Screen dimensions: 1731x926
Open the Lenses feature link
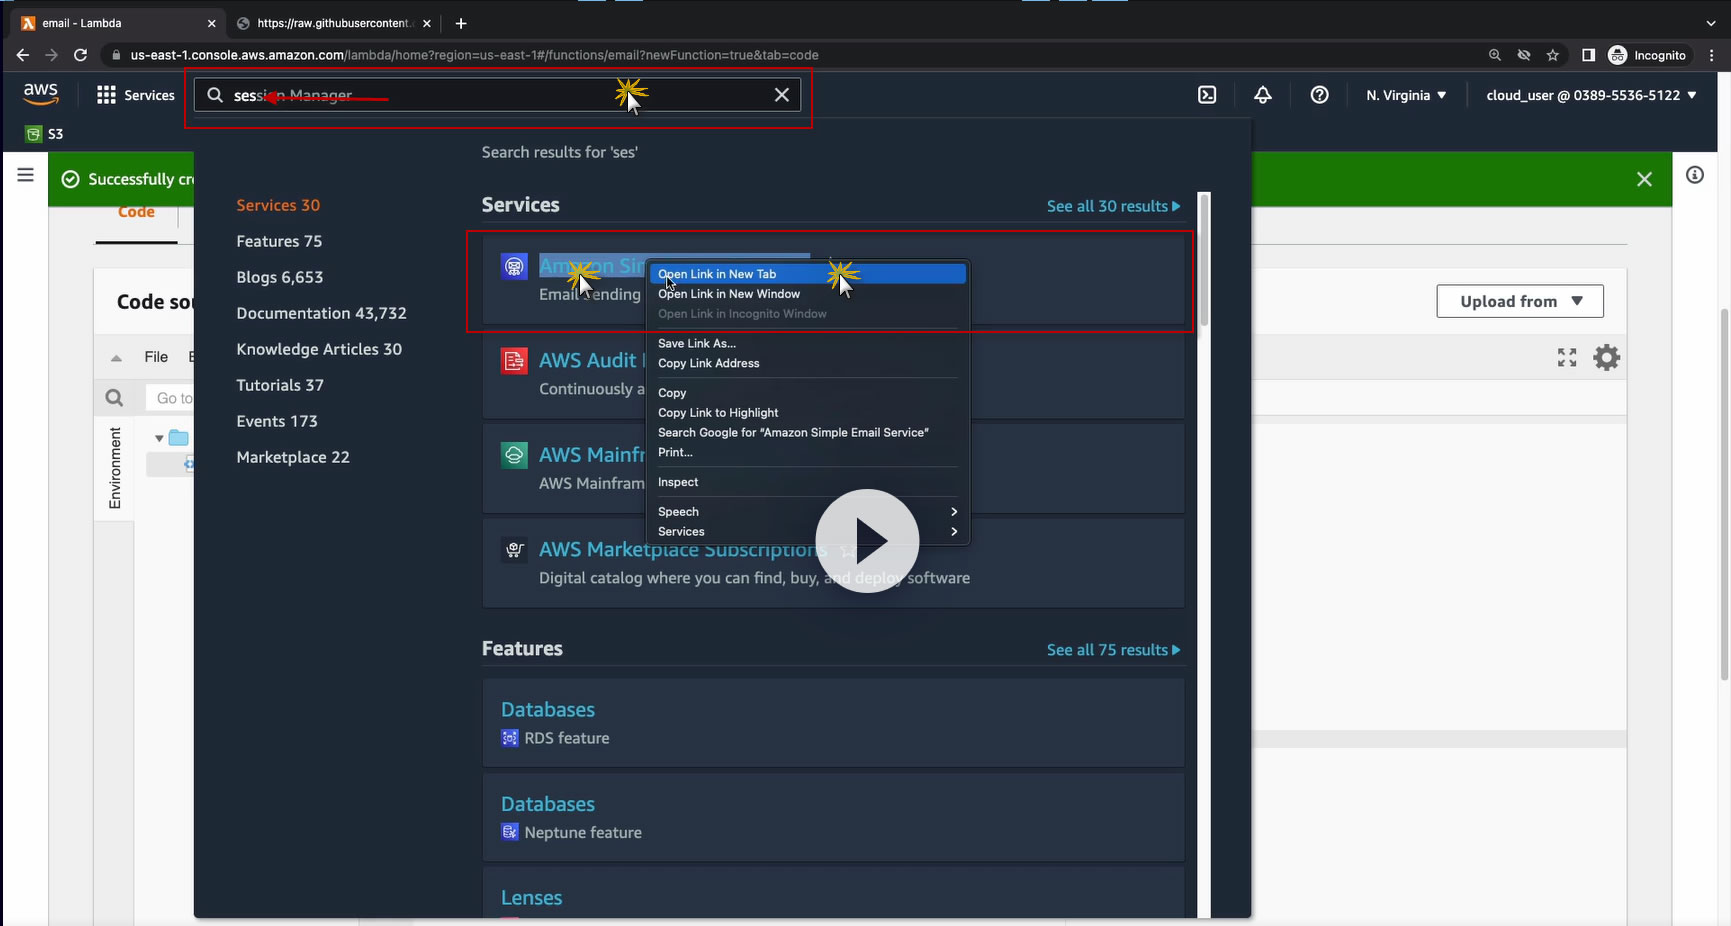531,898
